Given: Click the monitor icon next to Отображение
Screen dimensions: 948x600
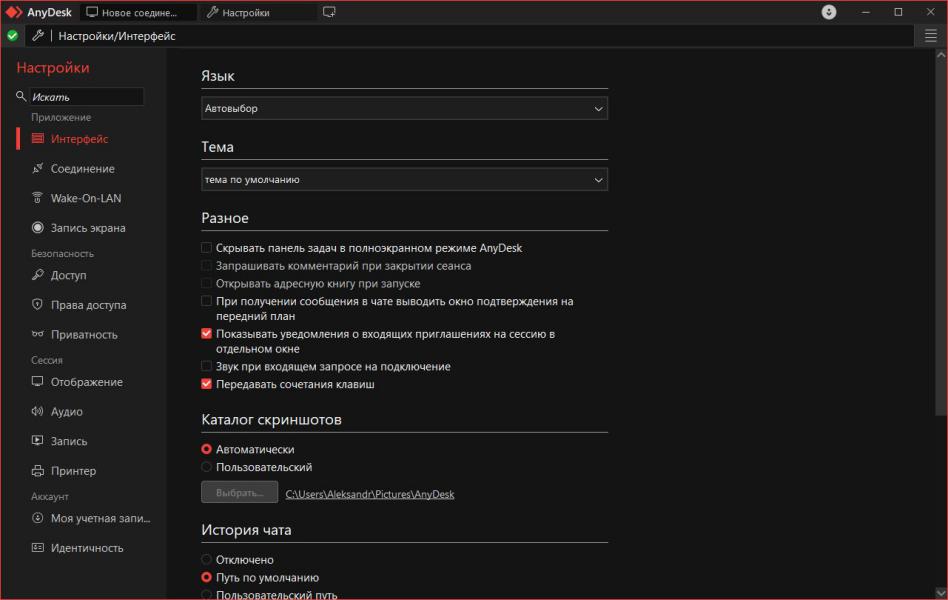Looking at the screenshot, I should [x=38, y=382].
